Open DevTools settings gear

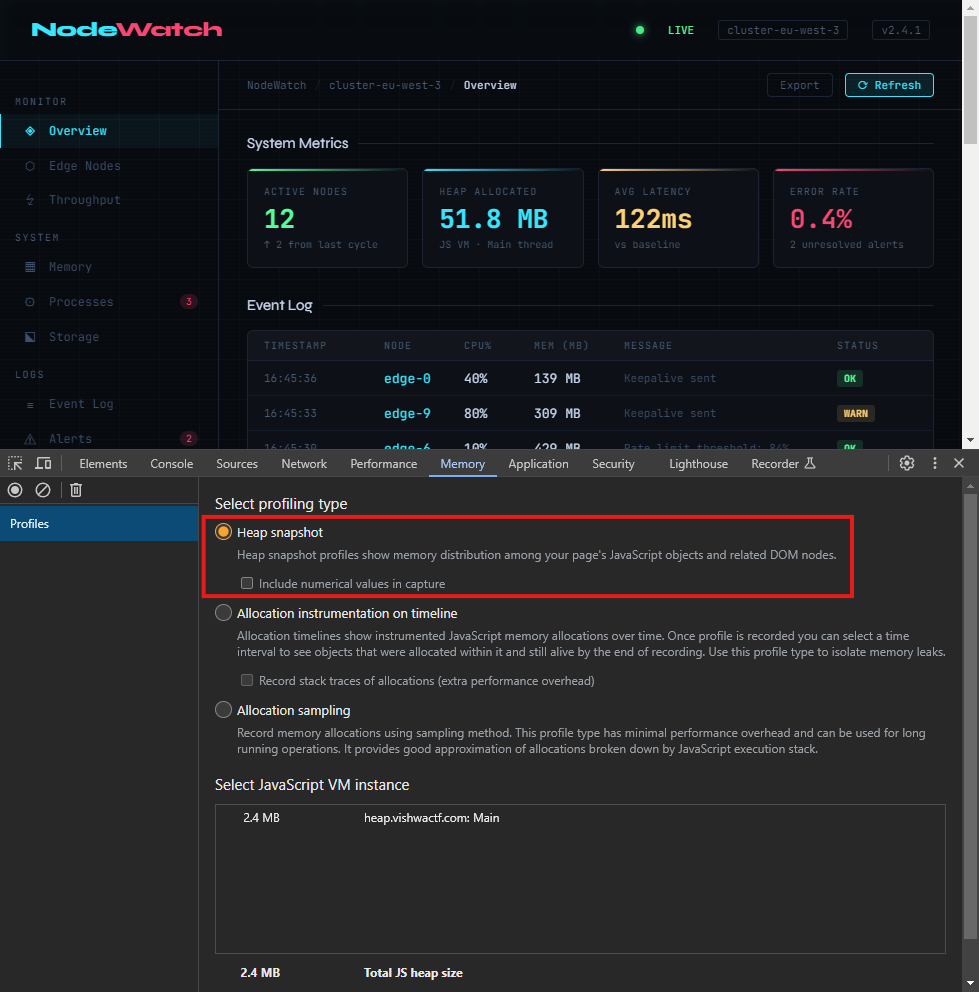[x=907, y=463]
